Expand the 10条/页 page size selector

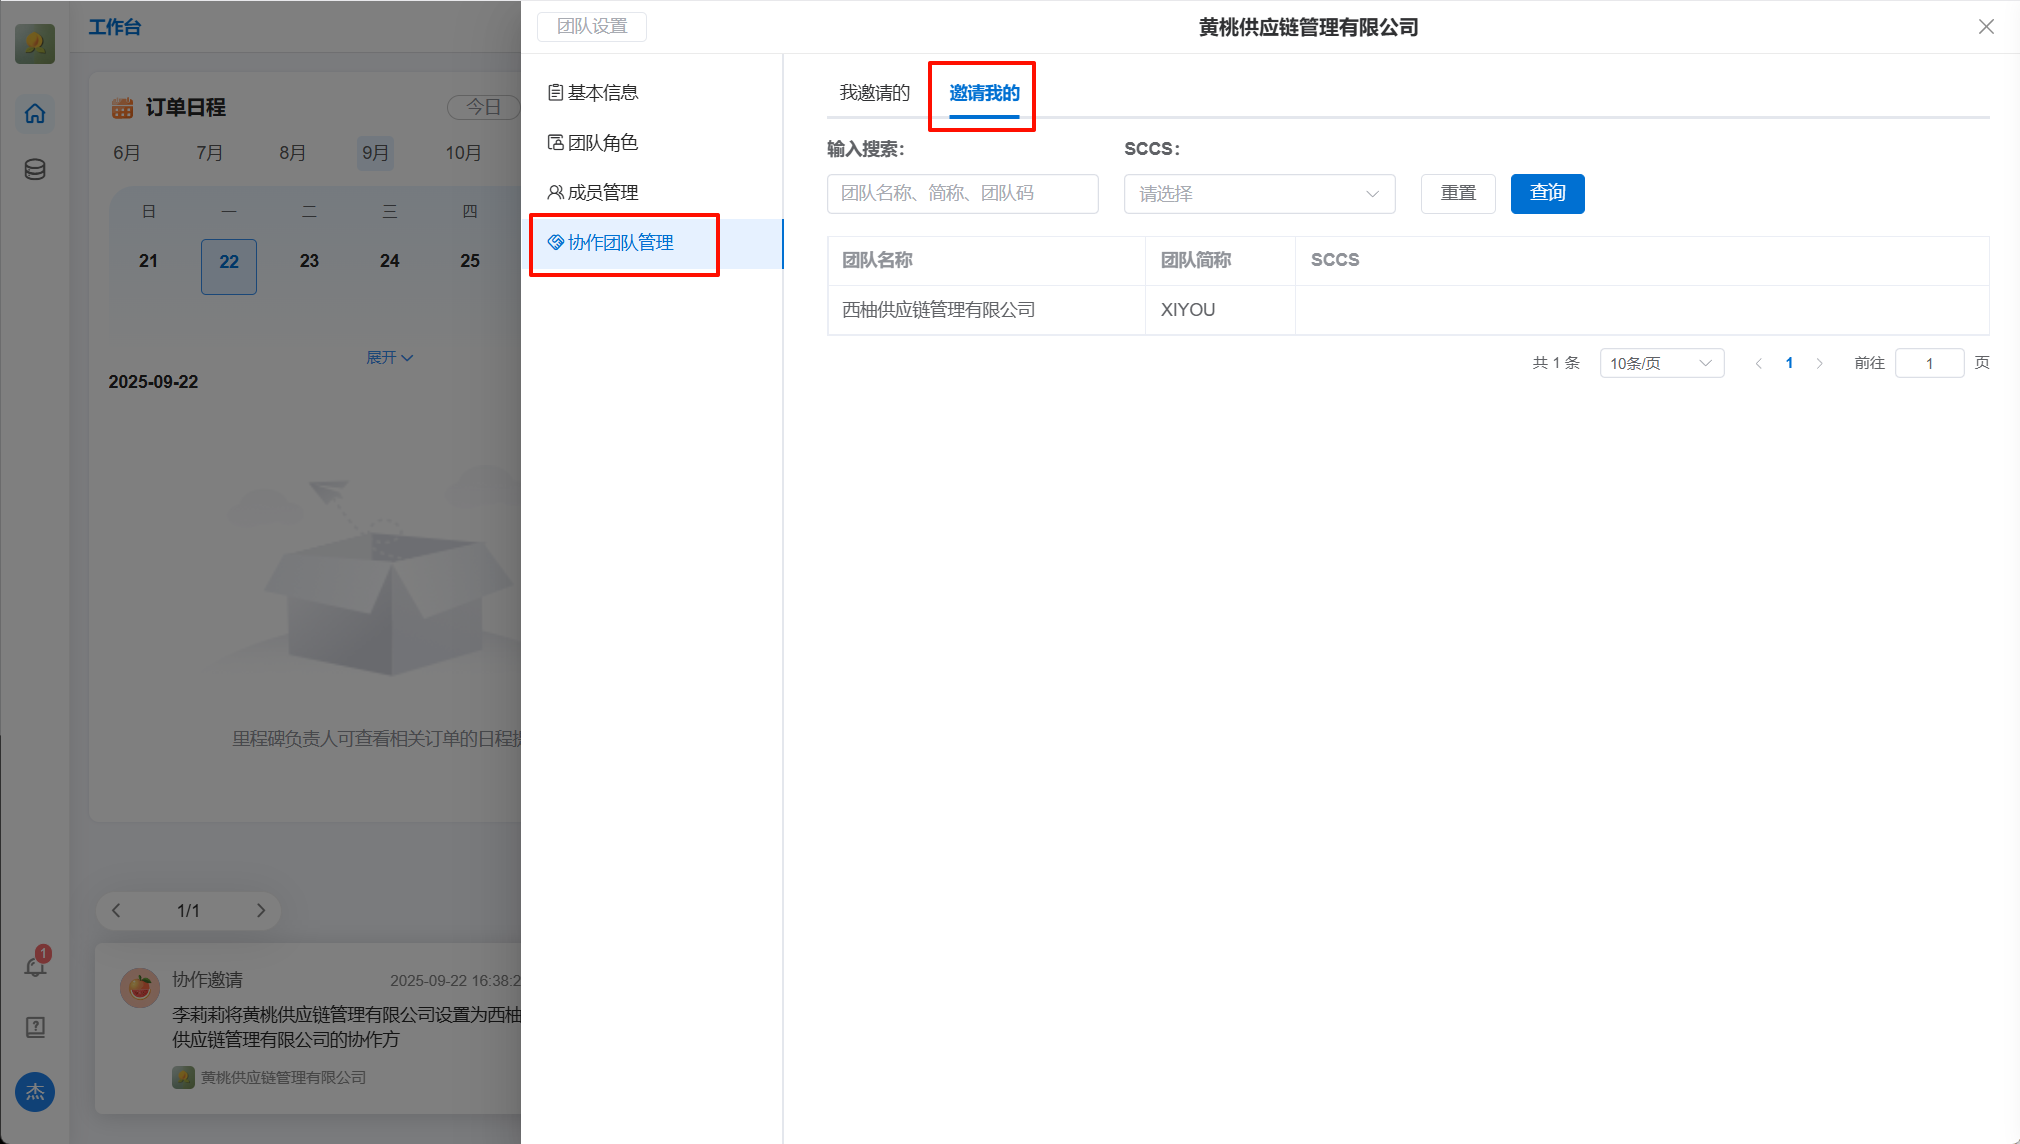(1660, 363)
